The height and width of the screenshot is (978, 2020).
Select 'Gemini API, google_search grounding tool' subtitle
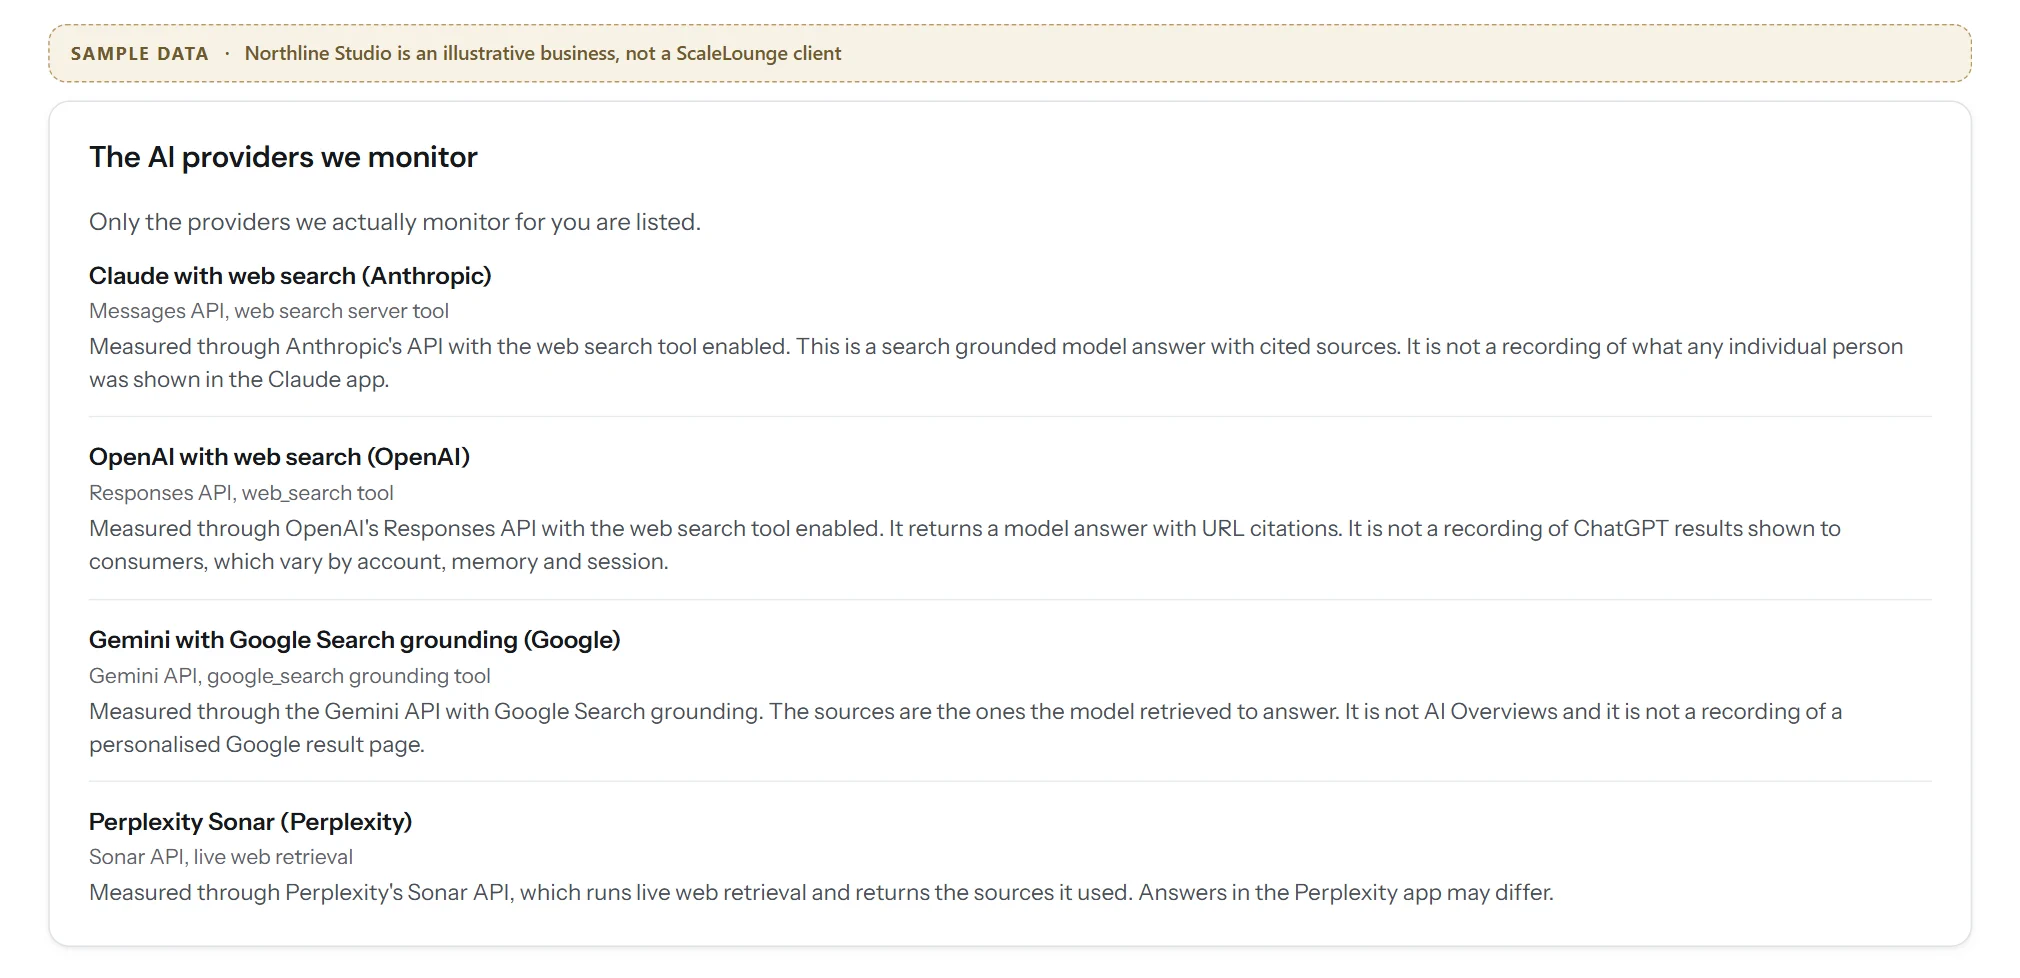tap(290, 676)
